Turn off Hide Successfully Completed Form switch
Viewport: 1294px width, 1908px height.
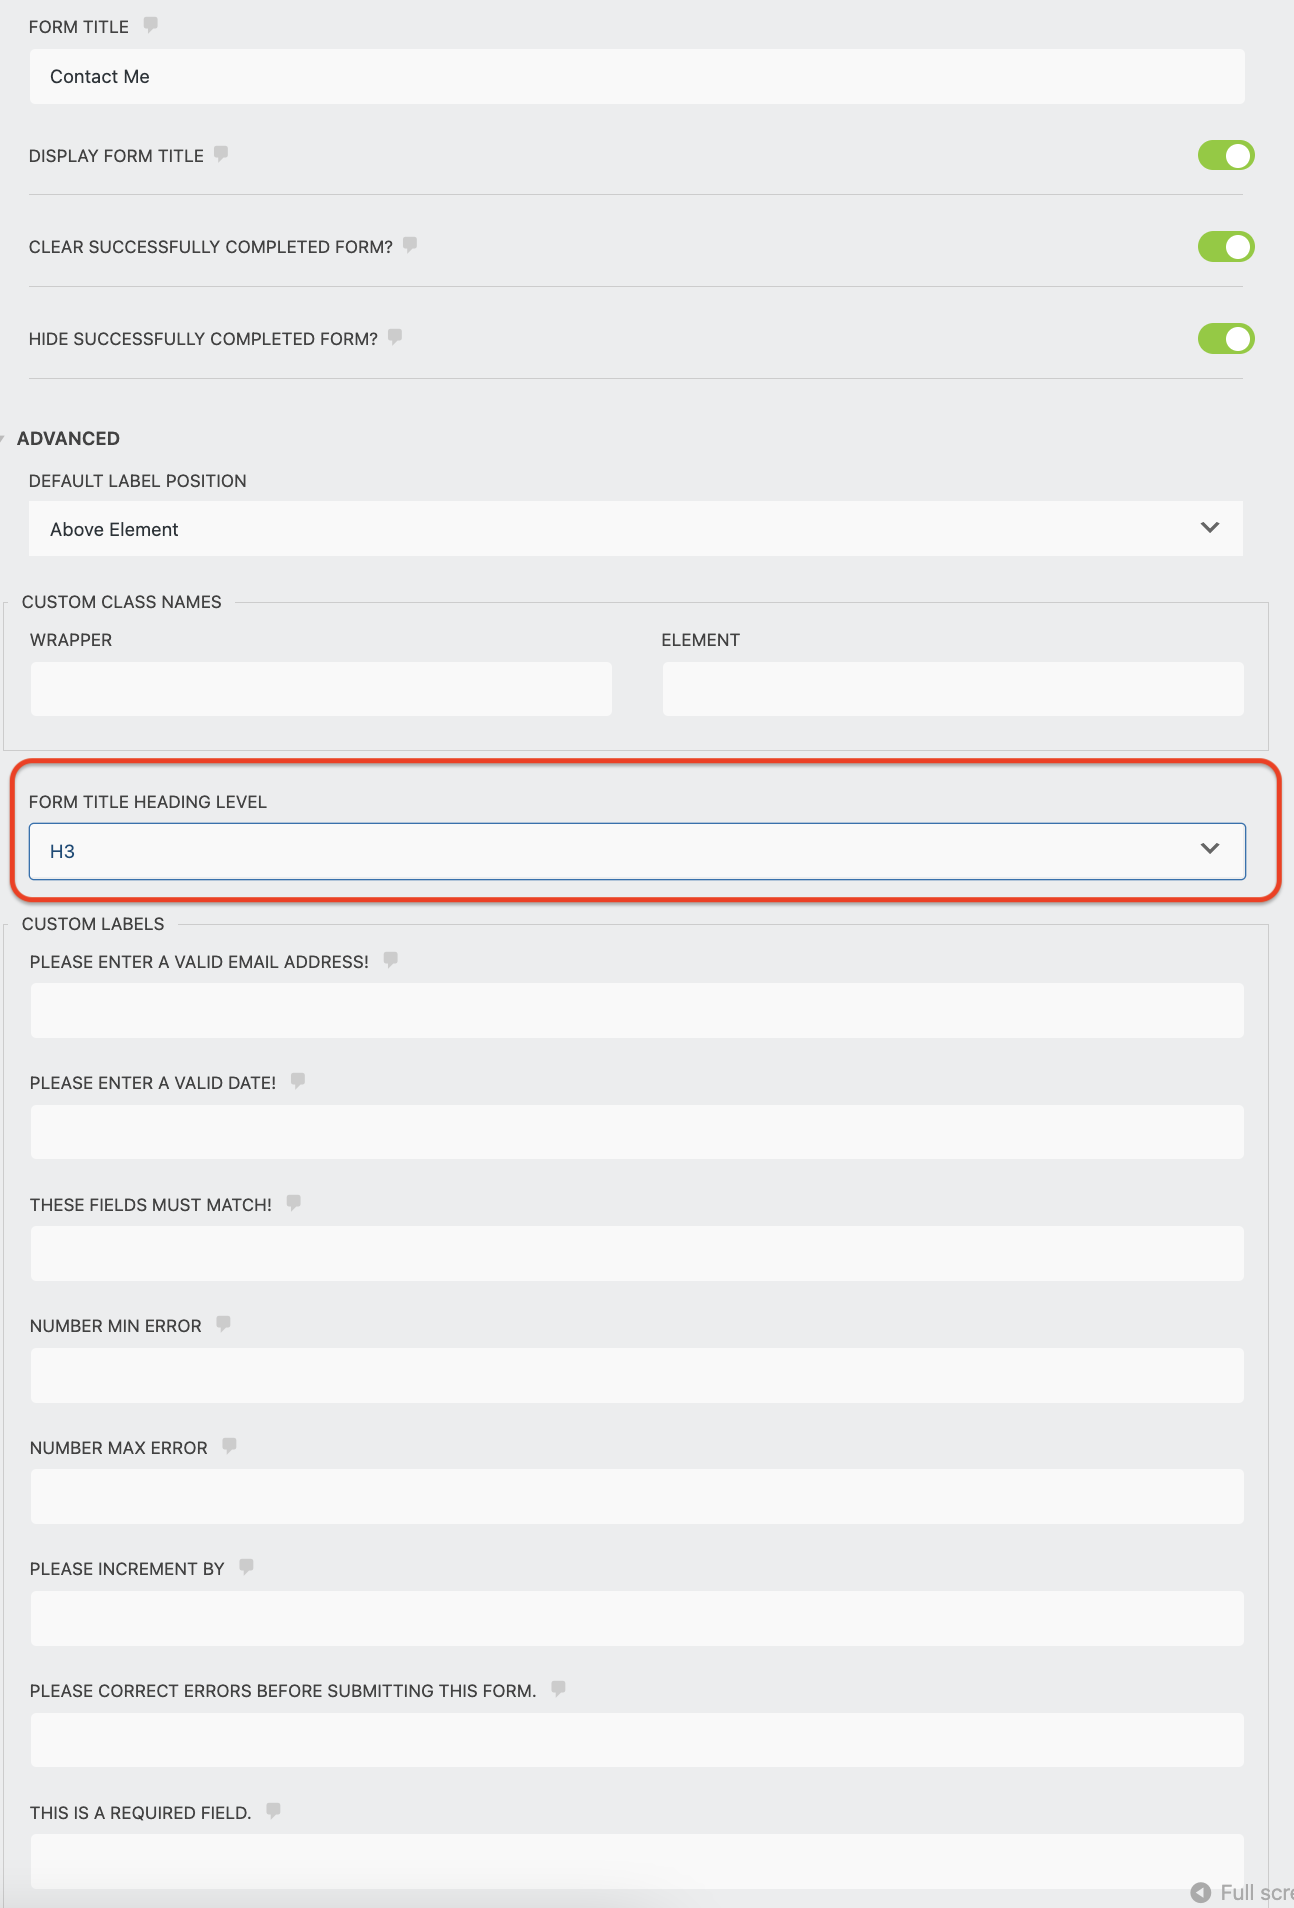point(1226,339)
